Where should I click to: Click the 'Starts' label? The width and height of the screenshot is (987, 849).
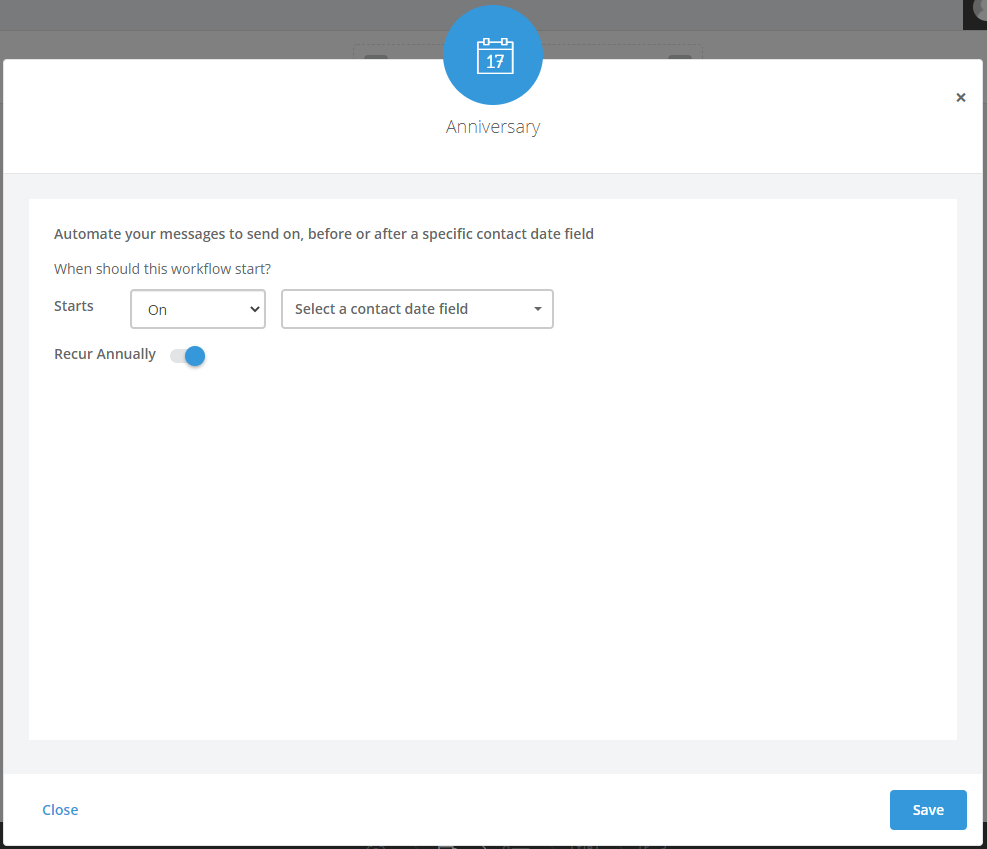pos(74,306)
